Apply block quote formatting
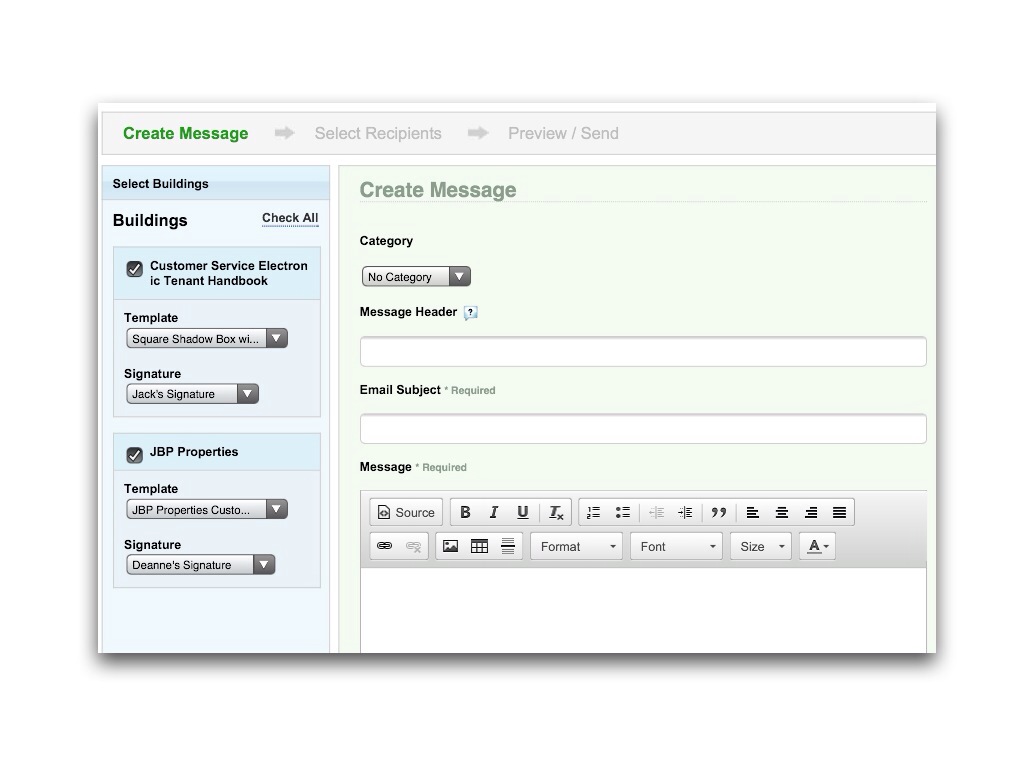 coord(718,513)
